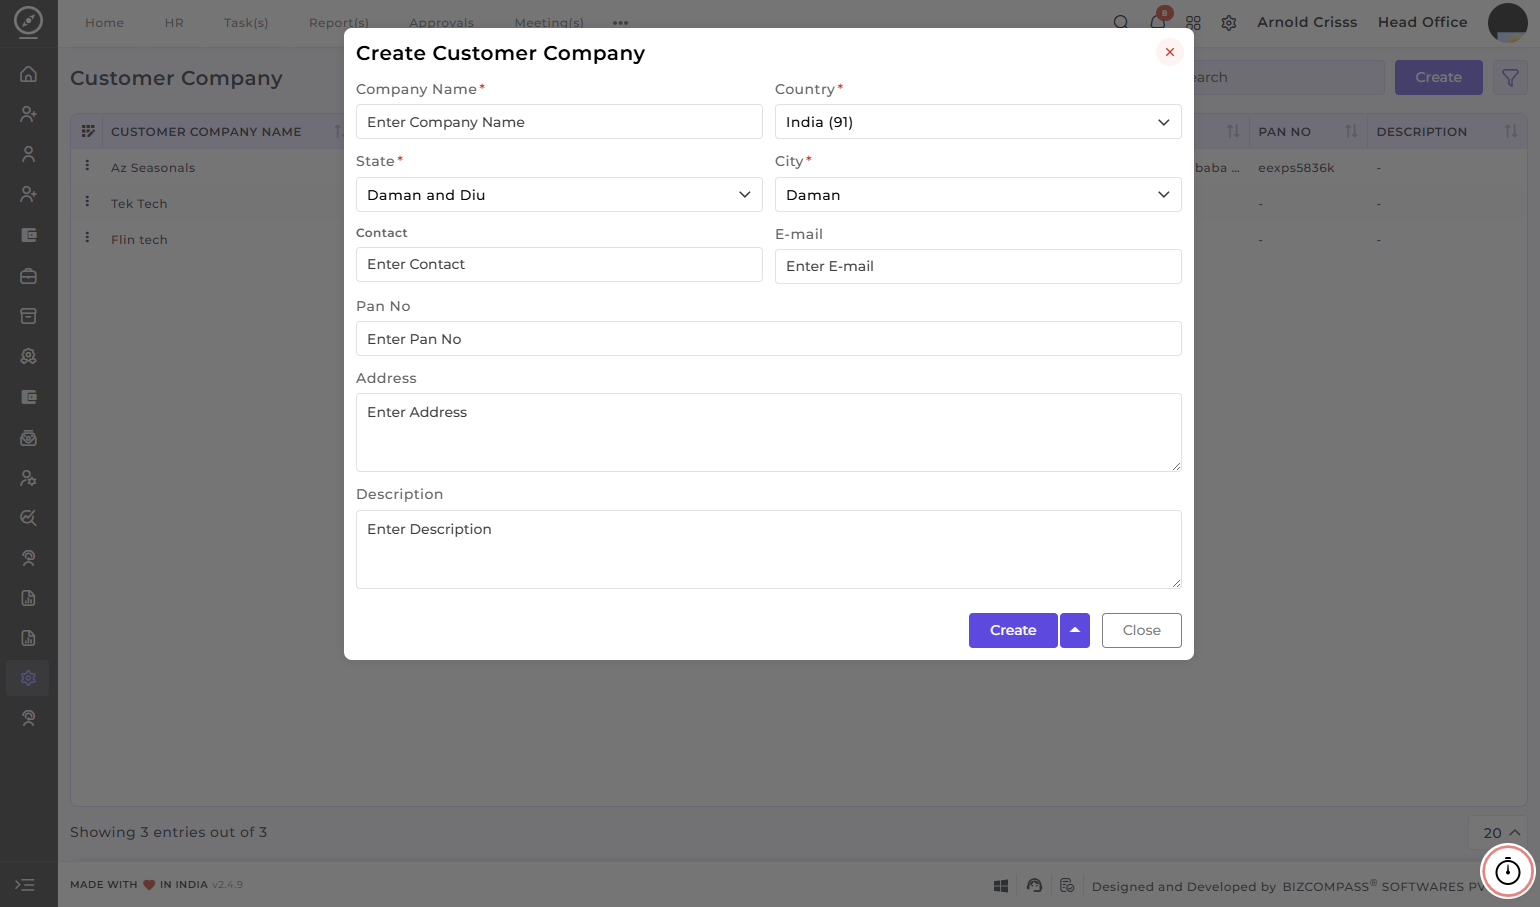Viewport: 1540px width, 907px height.
Task: Click the Flin tech company name
Action: coord(139,240)
